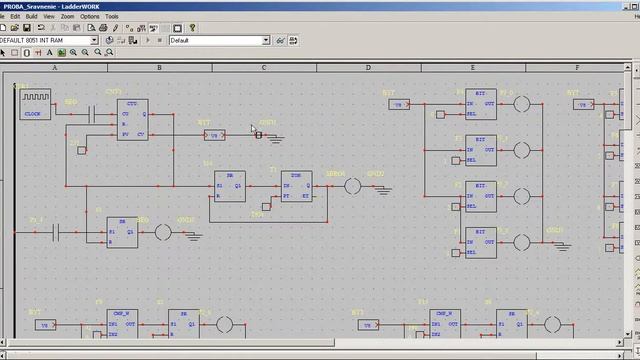Open the Tools menu
The image size is (640, 360).
pos(112,17)
